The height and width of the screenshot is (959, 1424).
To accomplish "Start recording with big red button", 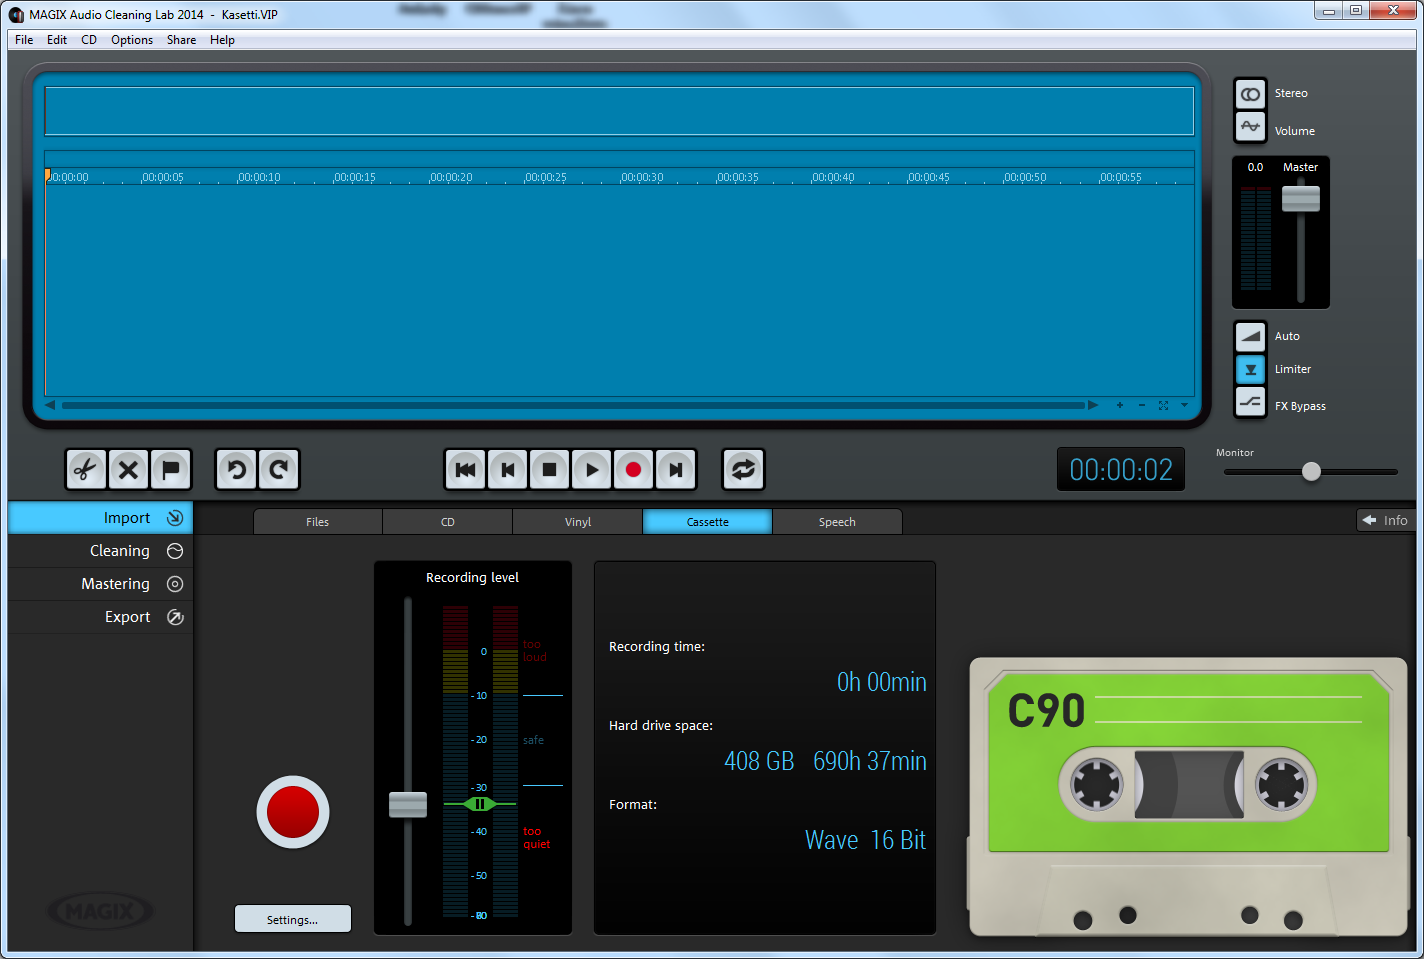I will click(293, 812).
